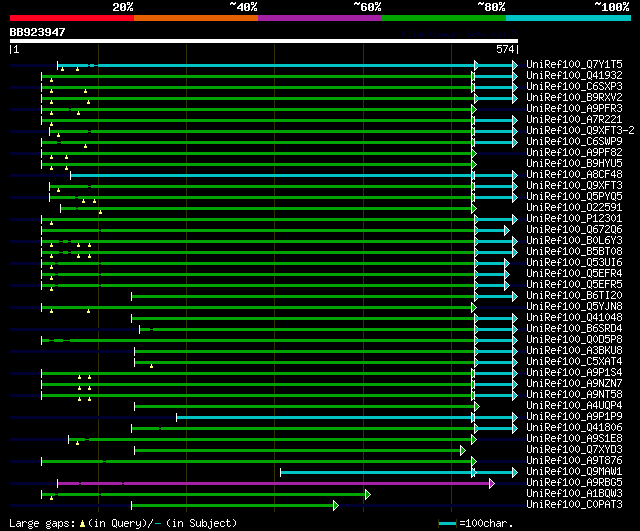Screen dimensions: 640x531
Task: Select UniRef100_B5BT08 entry
Action: [574, 252]
